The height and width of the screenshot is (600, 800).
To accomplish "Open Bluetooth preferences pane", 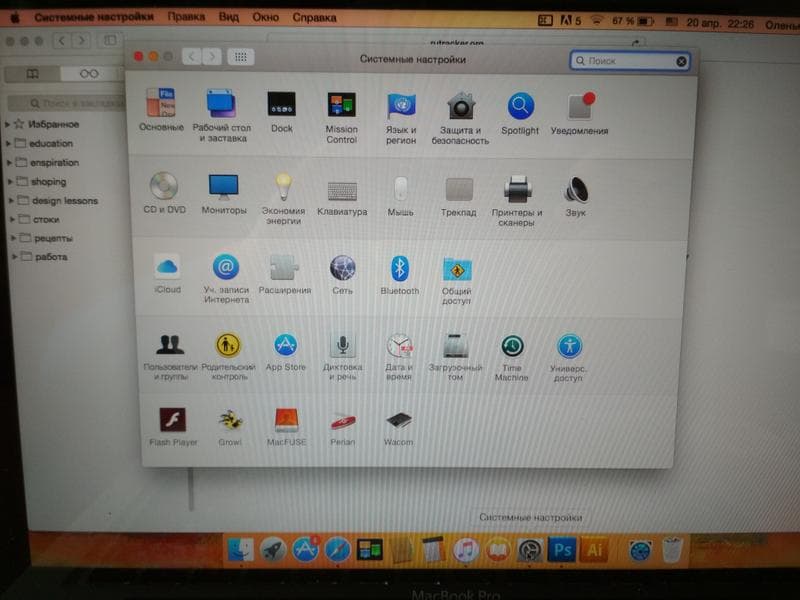I will (399, 276).
